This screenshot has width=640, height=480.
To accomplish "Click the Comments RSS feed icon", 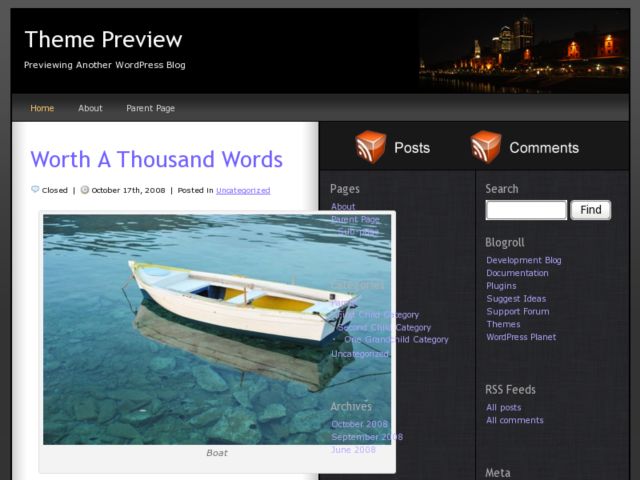I will click(x=486, y=147).
